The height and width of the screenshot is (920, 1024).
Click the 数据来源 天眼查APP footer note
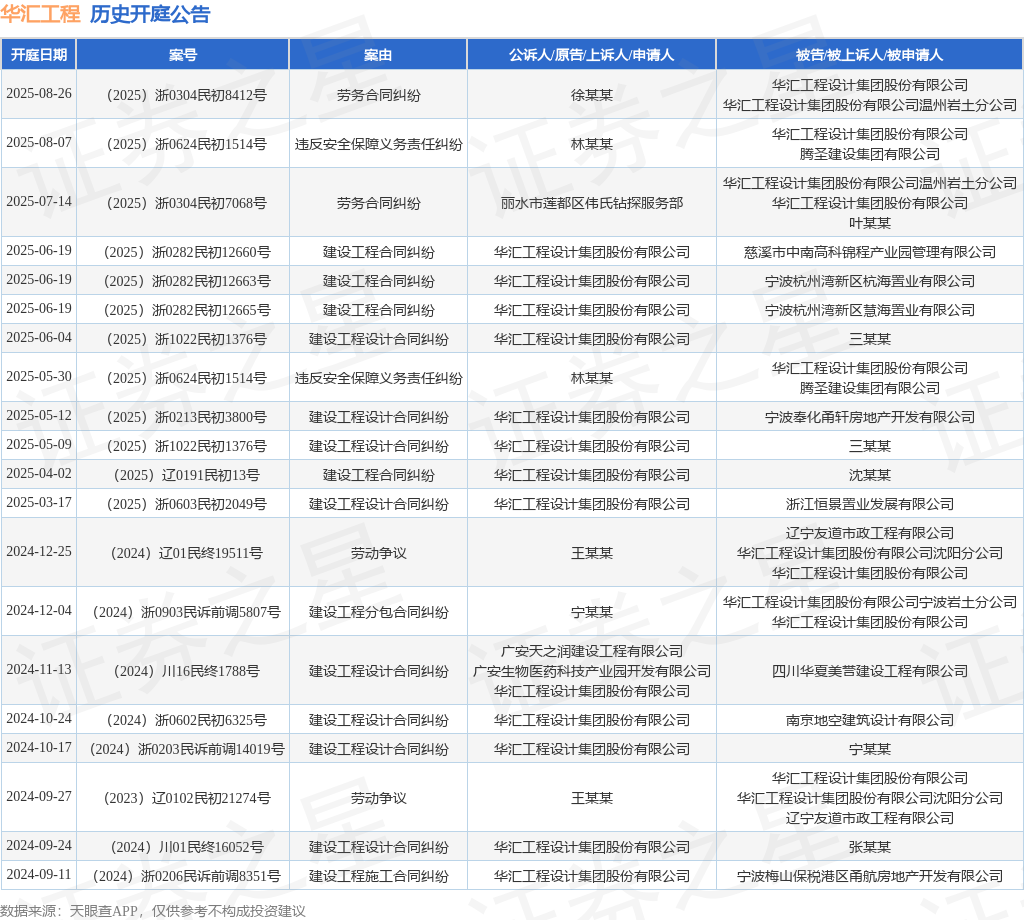coord(153,911)
